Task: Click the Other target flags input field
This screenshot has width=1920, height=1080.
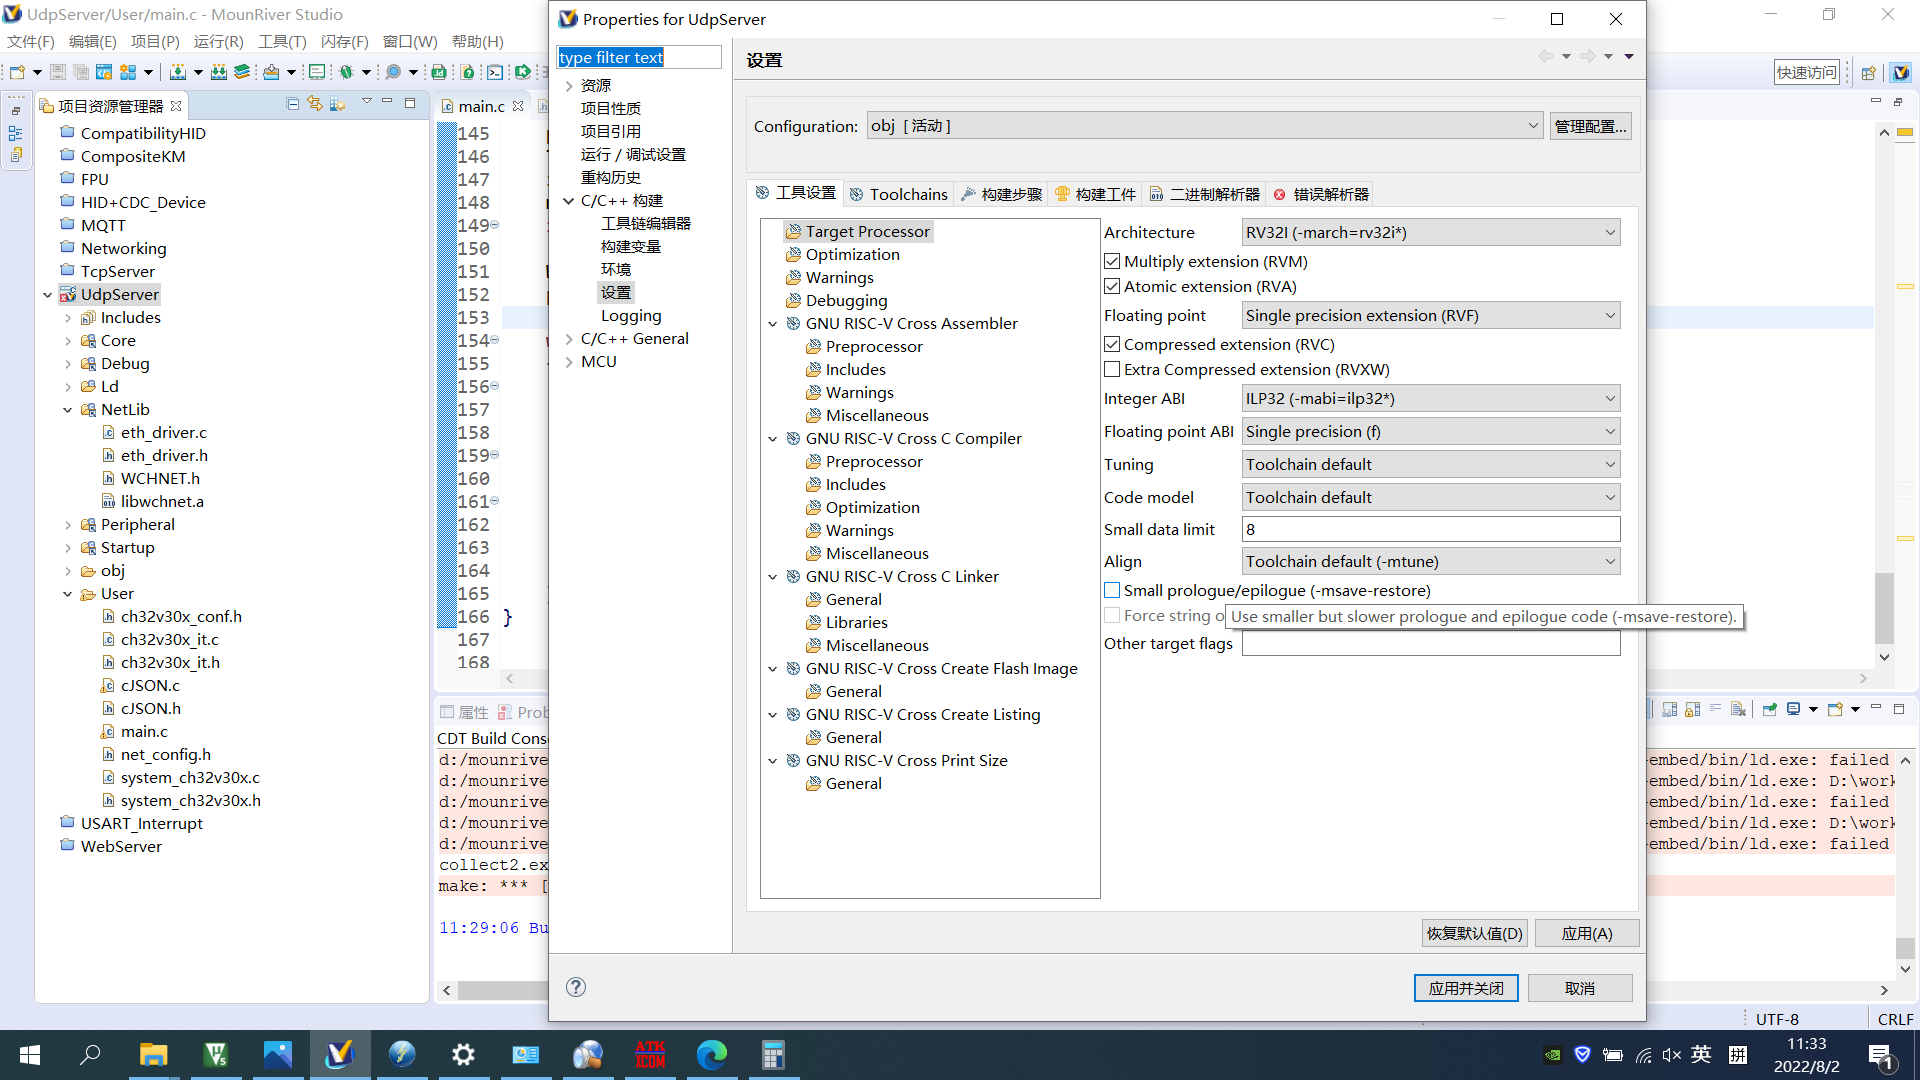Action: pyautogui.click(x=1431, y=643)
